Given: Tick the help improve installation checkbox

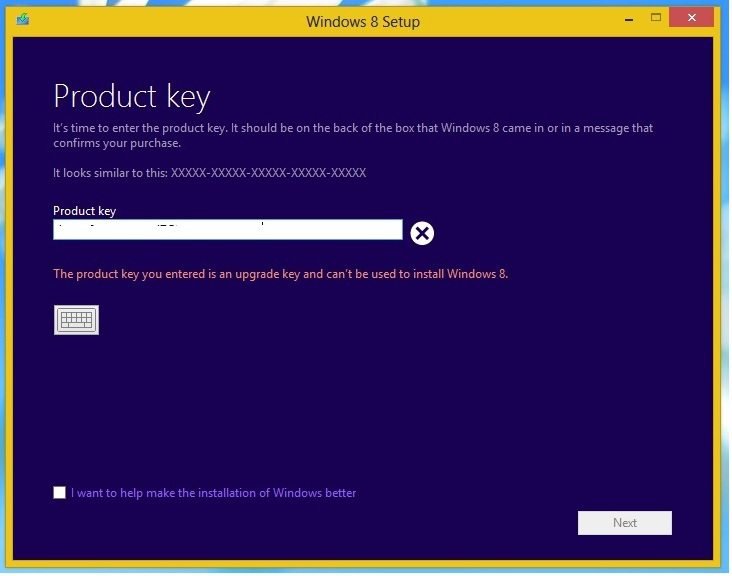Looking at the screenshot, I should (x=60, y=493).
